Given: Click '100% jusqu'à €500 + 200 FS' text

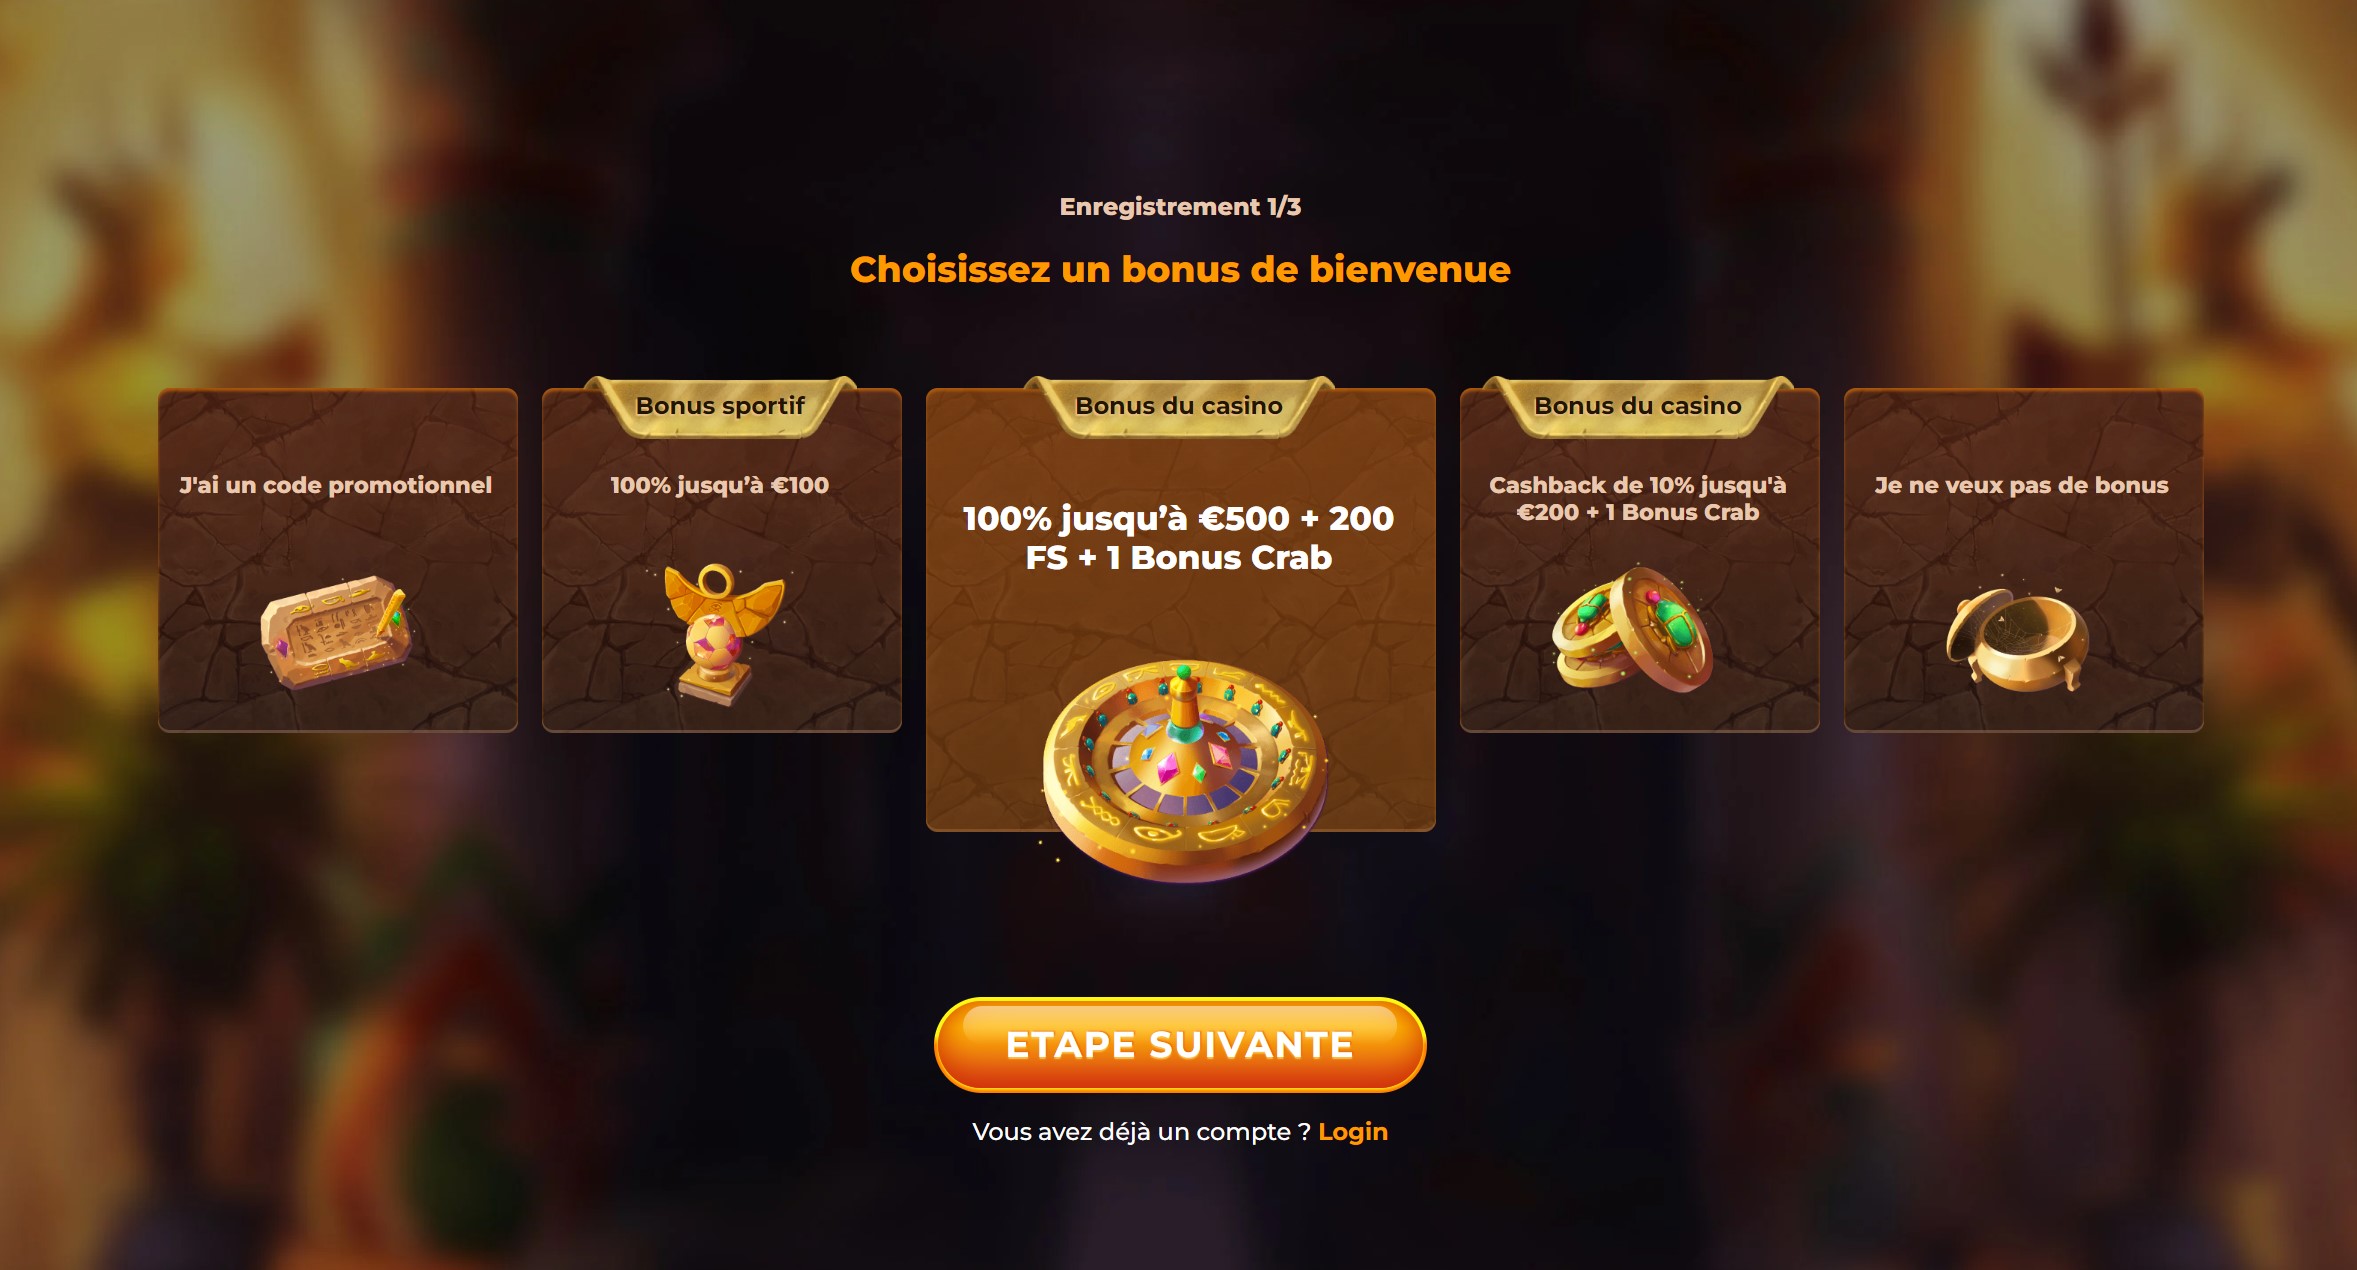Looking at the screenshot, I should (x=1178, y=538).
